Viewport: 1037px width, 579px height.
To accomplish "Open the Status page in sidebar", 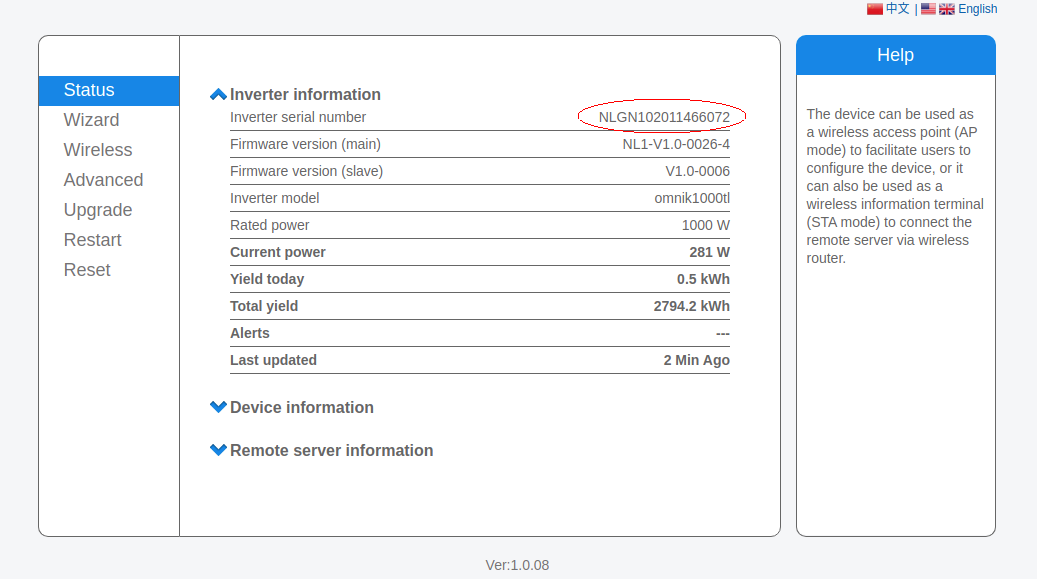I will 89,90.
